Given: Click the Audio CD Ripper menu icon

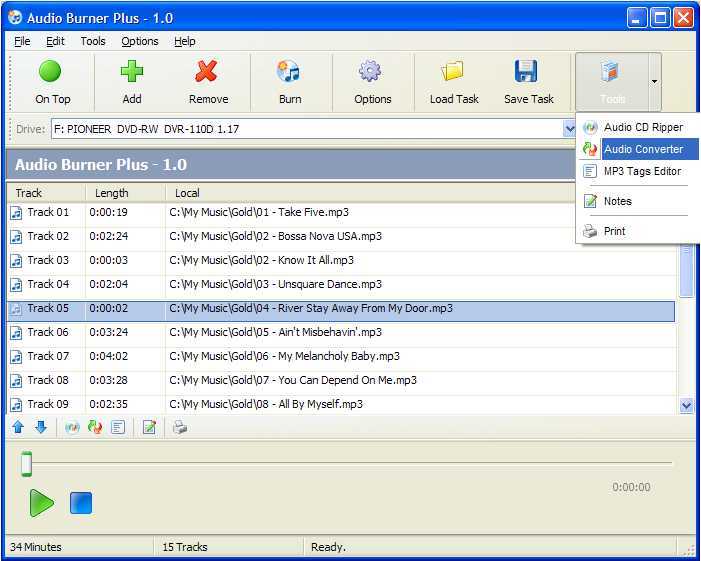Looking at the screenshot, I should pyautogui.click(x=590, y=128).
